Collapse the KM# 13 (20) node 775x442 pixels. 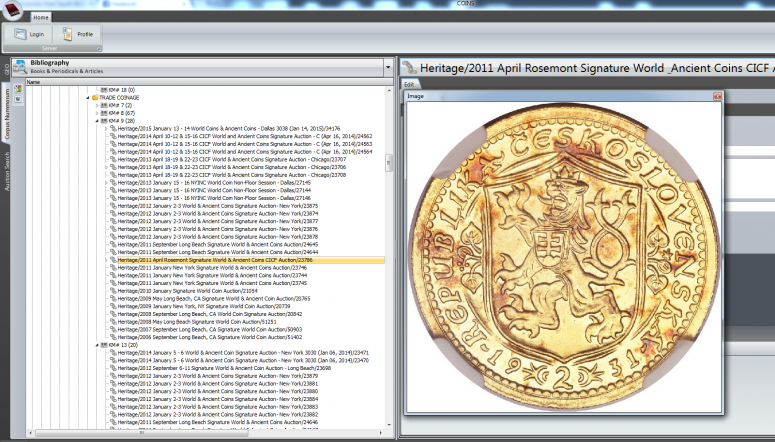[97, 345]
